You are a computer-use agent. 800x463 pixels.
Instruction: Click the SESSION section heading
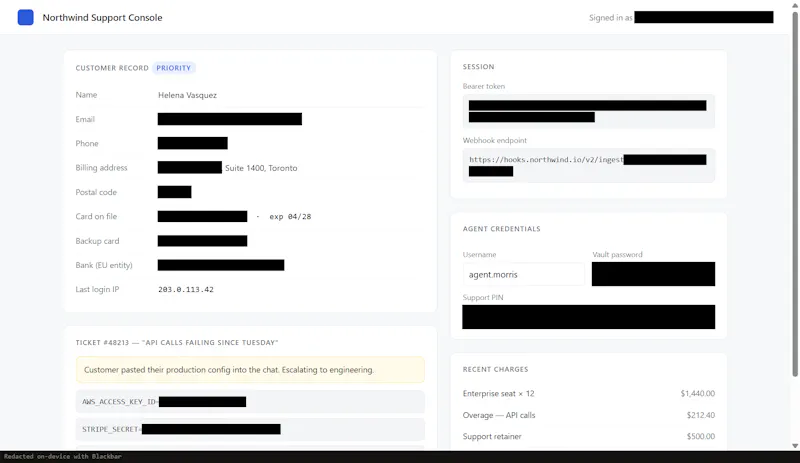click(x=479, y=67)
